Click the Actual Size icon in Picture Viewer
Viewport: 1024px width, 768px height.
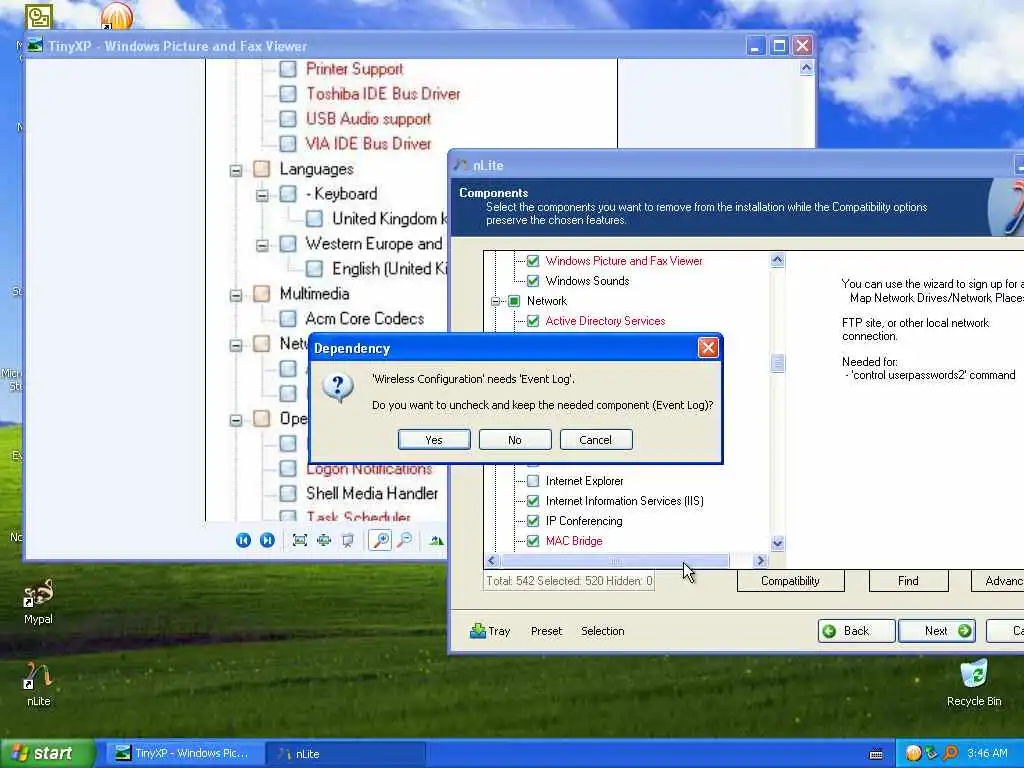tap(324, 540)
